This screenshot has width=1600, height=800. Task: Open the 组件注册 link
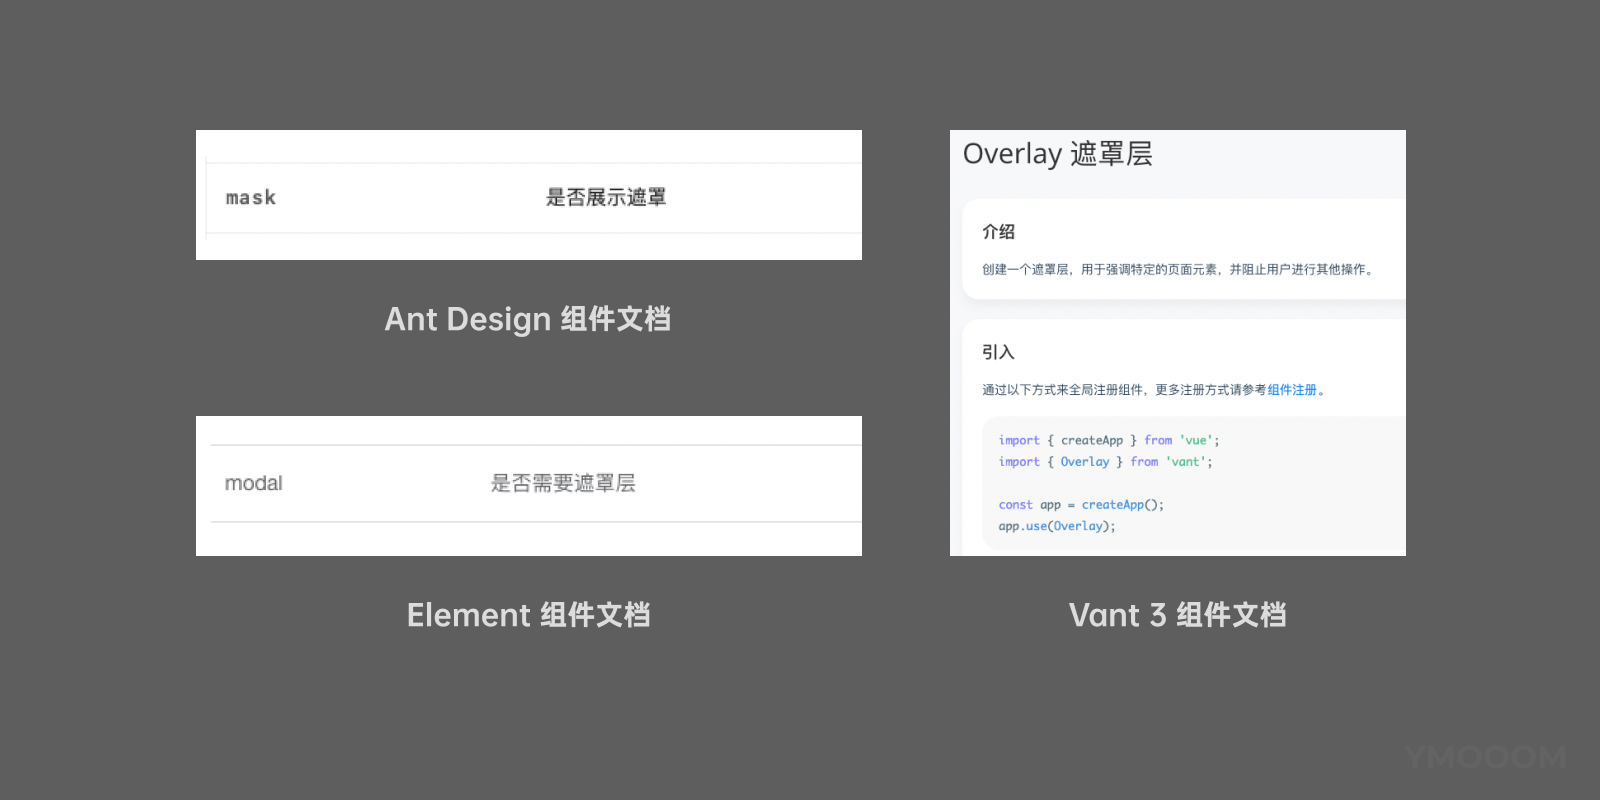click(x=1292, y=390)
